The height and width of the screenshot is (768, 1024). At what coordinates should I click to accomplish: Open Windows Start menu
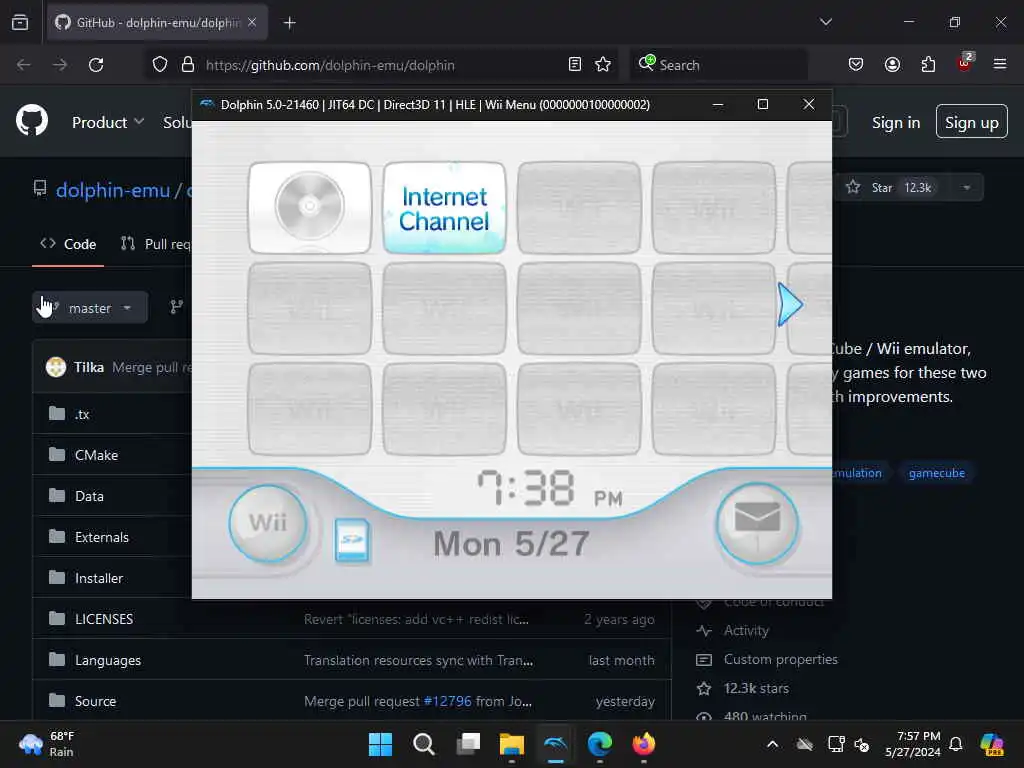click(x=380, y=744)
